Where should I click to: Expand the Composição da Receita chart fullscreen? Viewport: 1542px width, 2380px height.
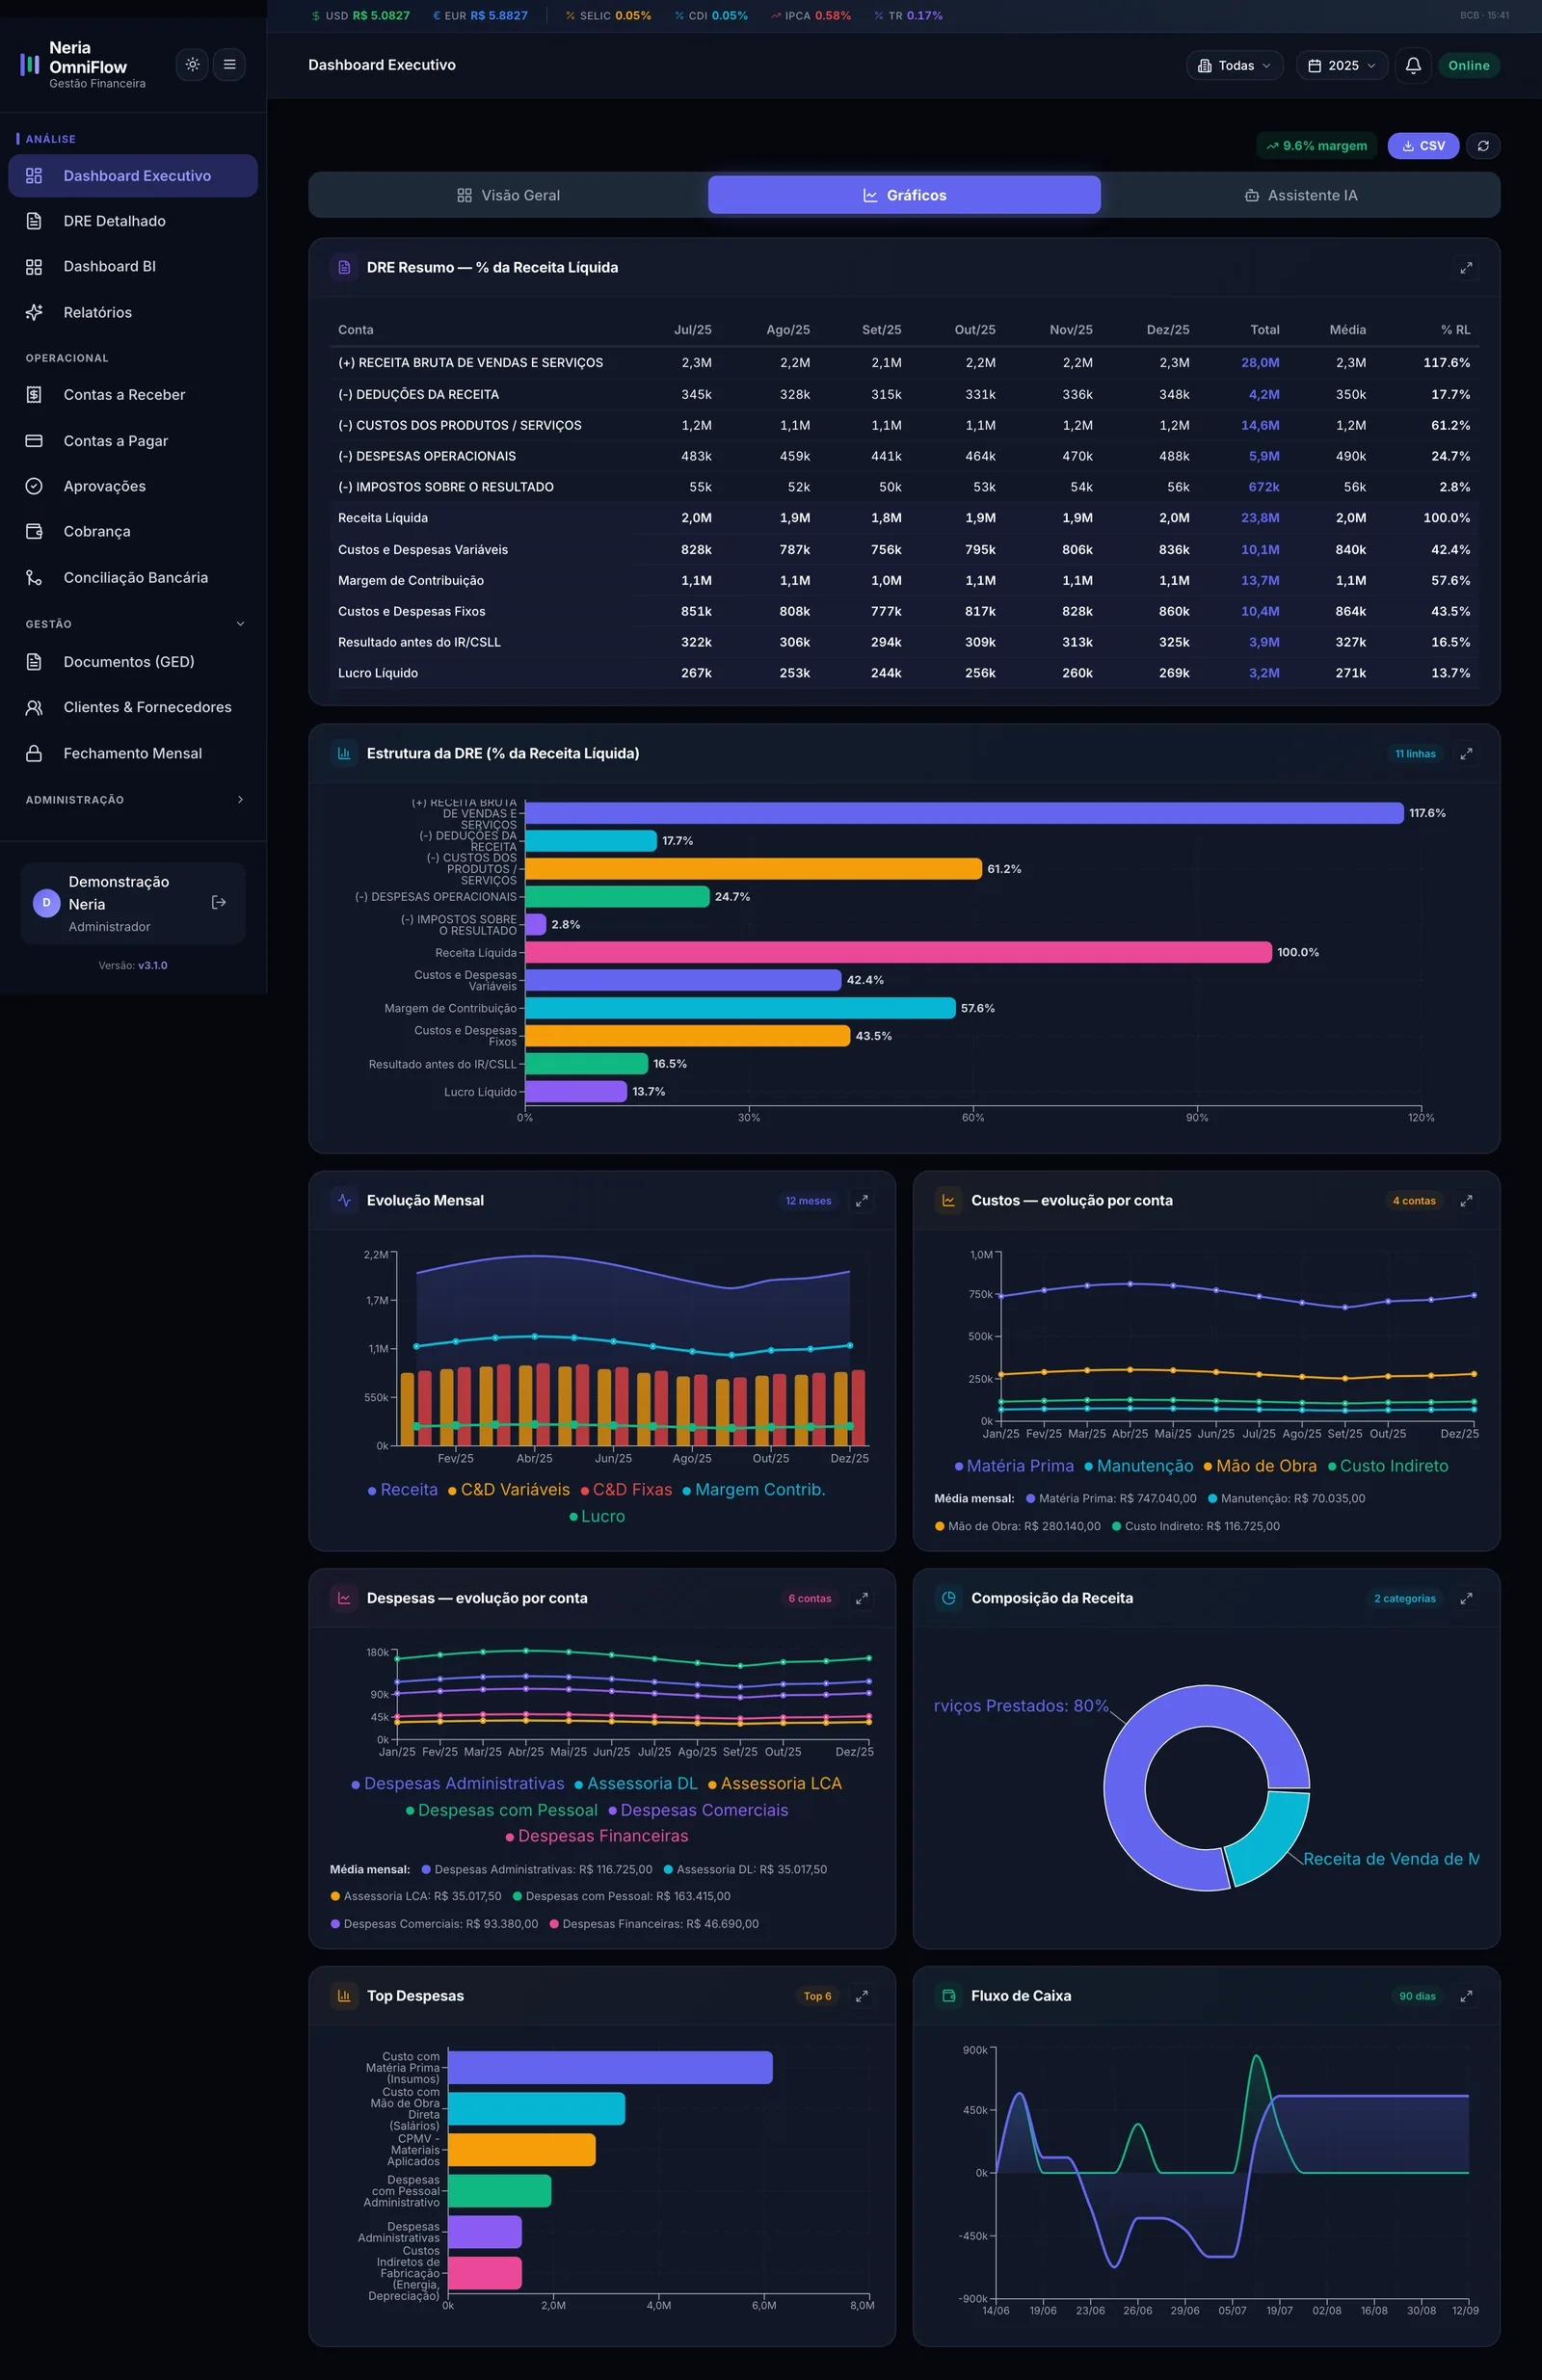[x=1466, y=1599]
